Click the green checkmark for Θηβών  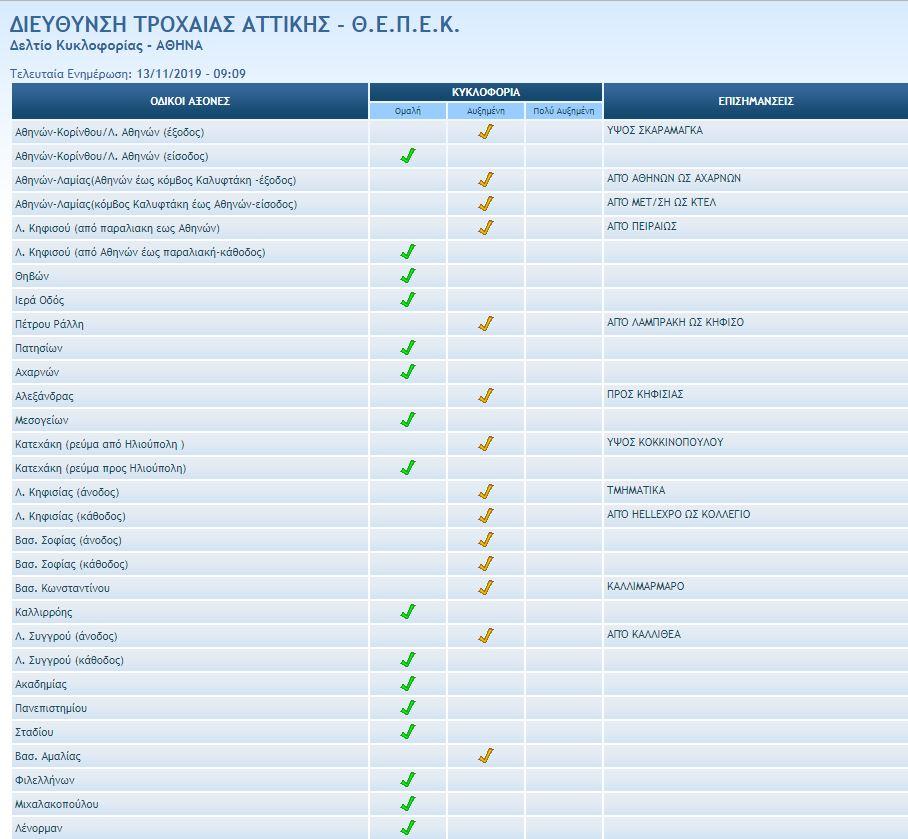click(407, 276)
